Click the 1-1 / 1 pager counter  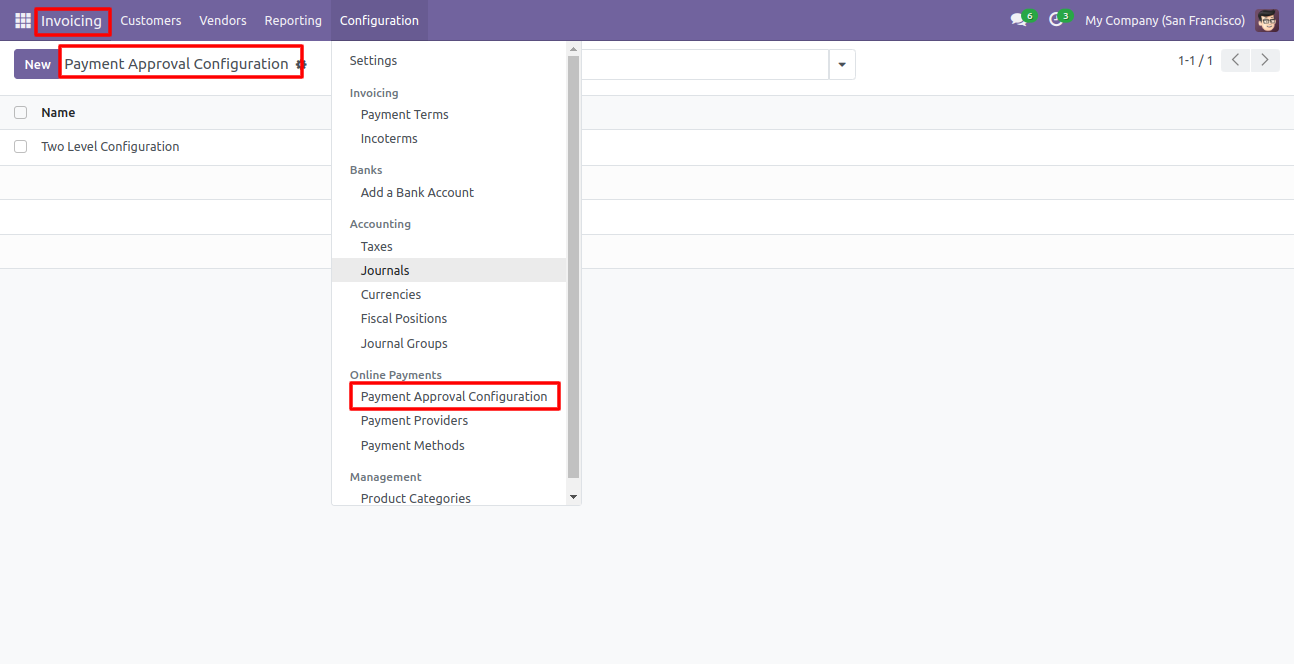pos(1195,61)
